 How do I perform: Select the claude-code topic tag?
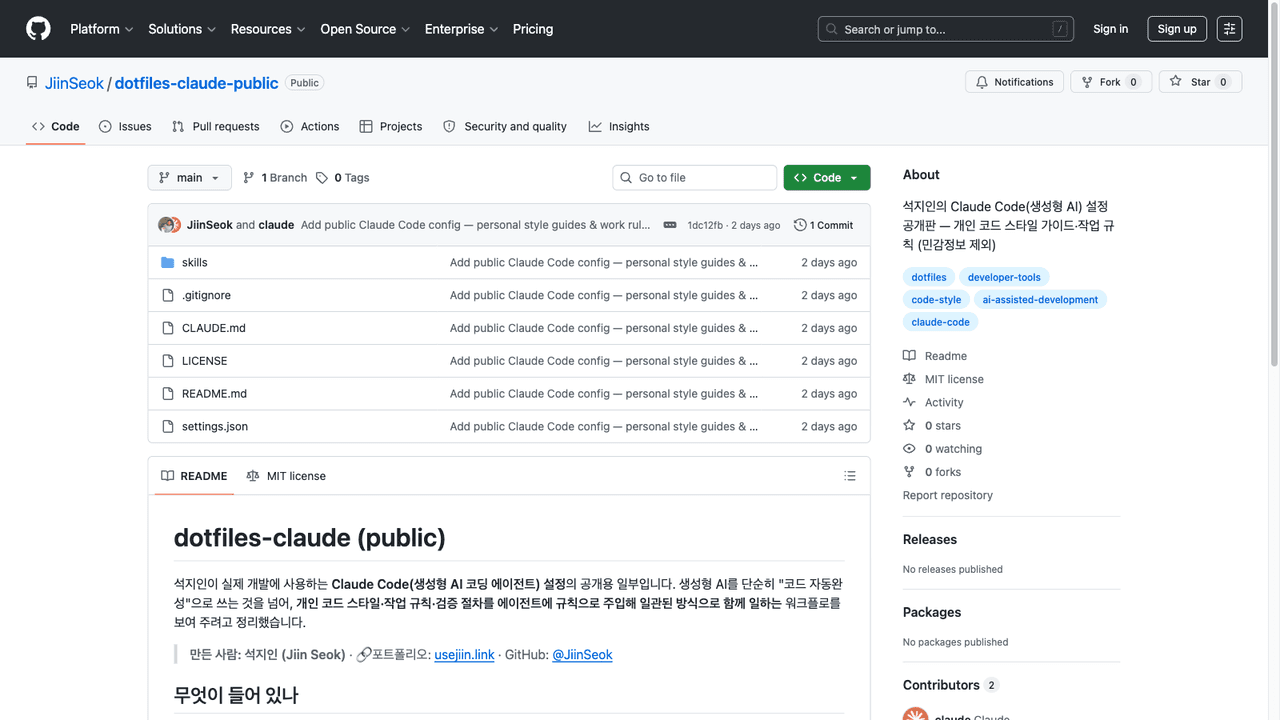click(x=941, y=322)
